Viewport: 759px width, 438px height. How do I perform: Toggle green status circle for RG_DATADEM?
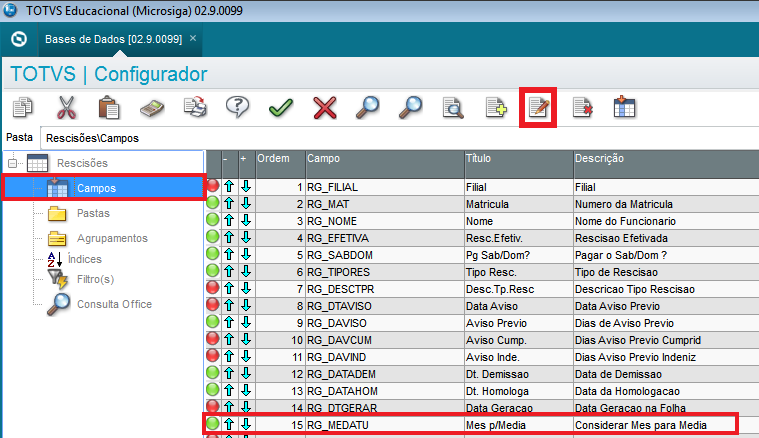point(213,373)
